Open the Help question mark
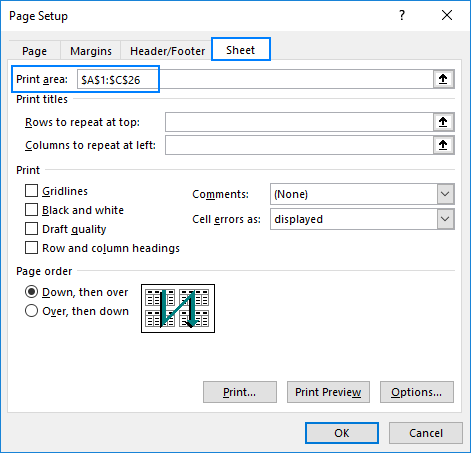The width and height of the screenshot is (471, 453). click(402, 15)
